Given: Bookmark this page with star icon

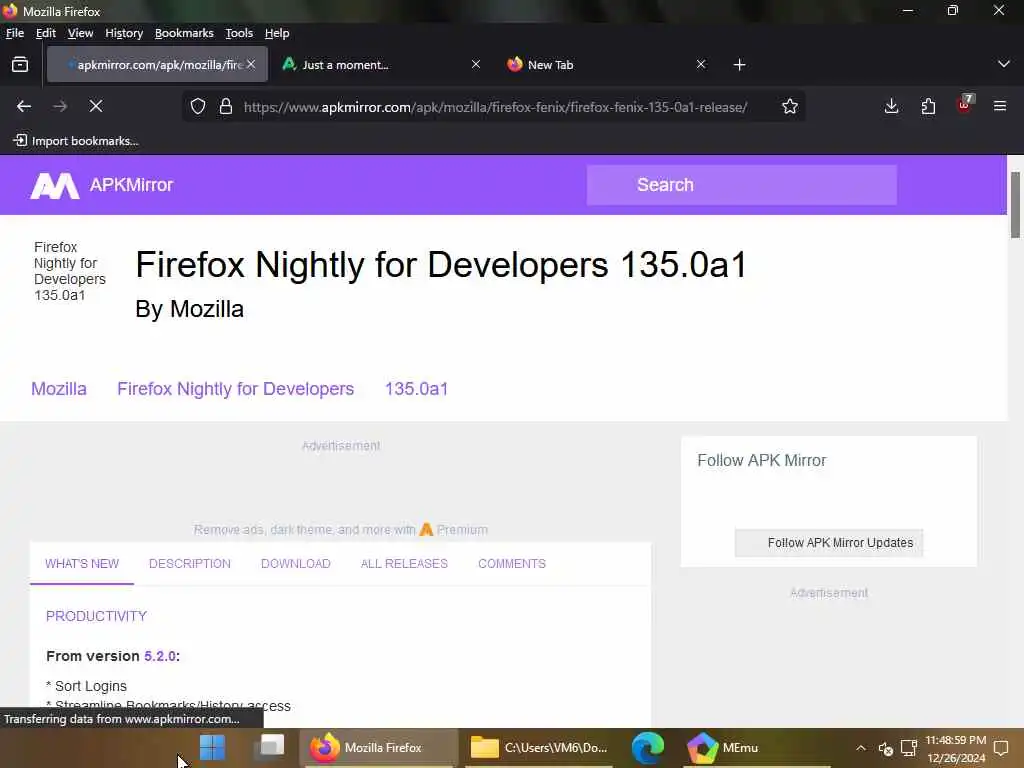Looking at the screenshot, I should pos(790,106).
